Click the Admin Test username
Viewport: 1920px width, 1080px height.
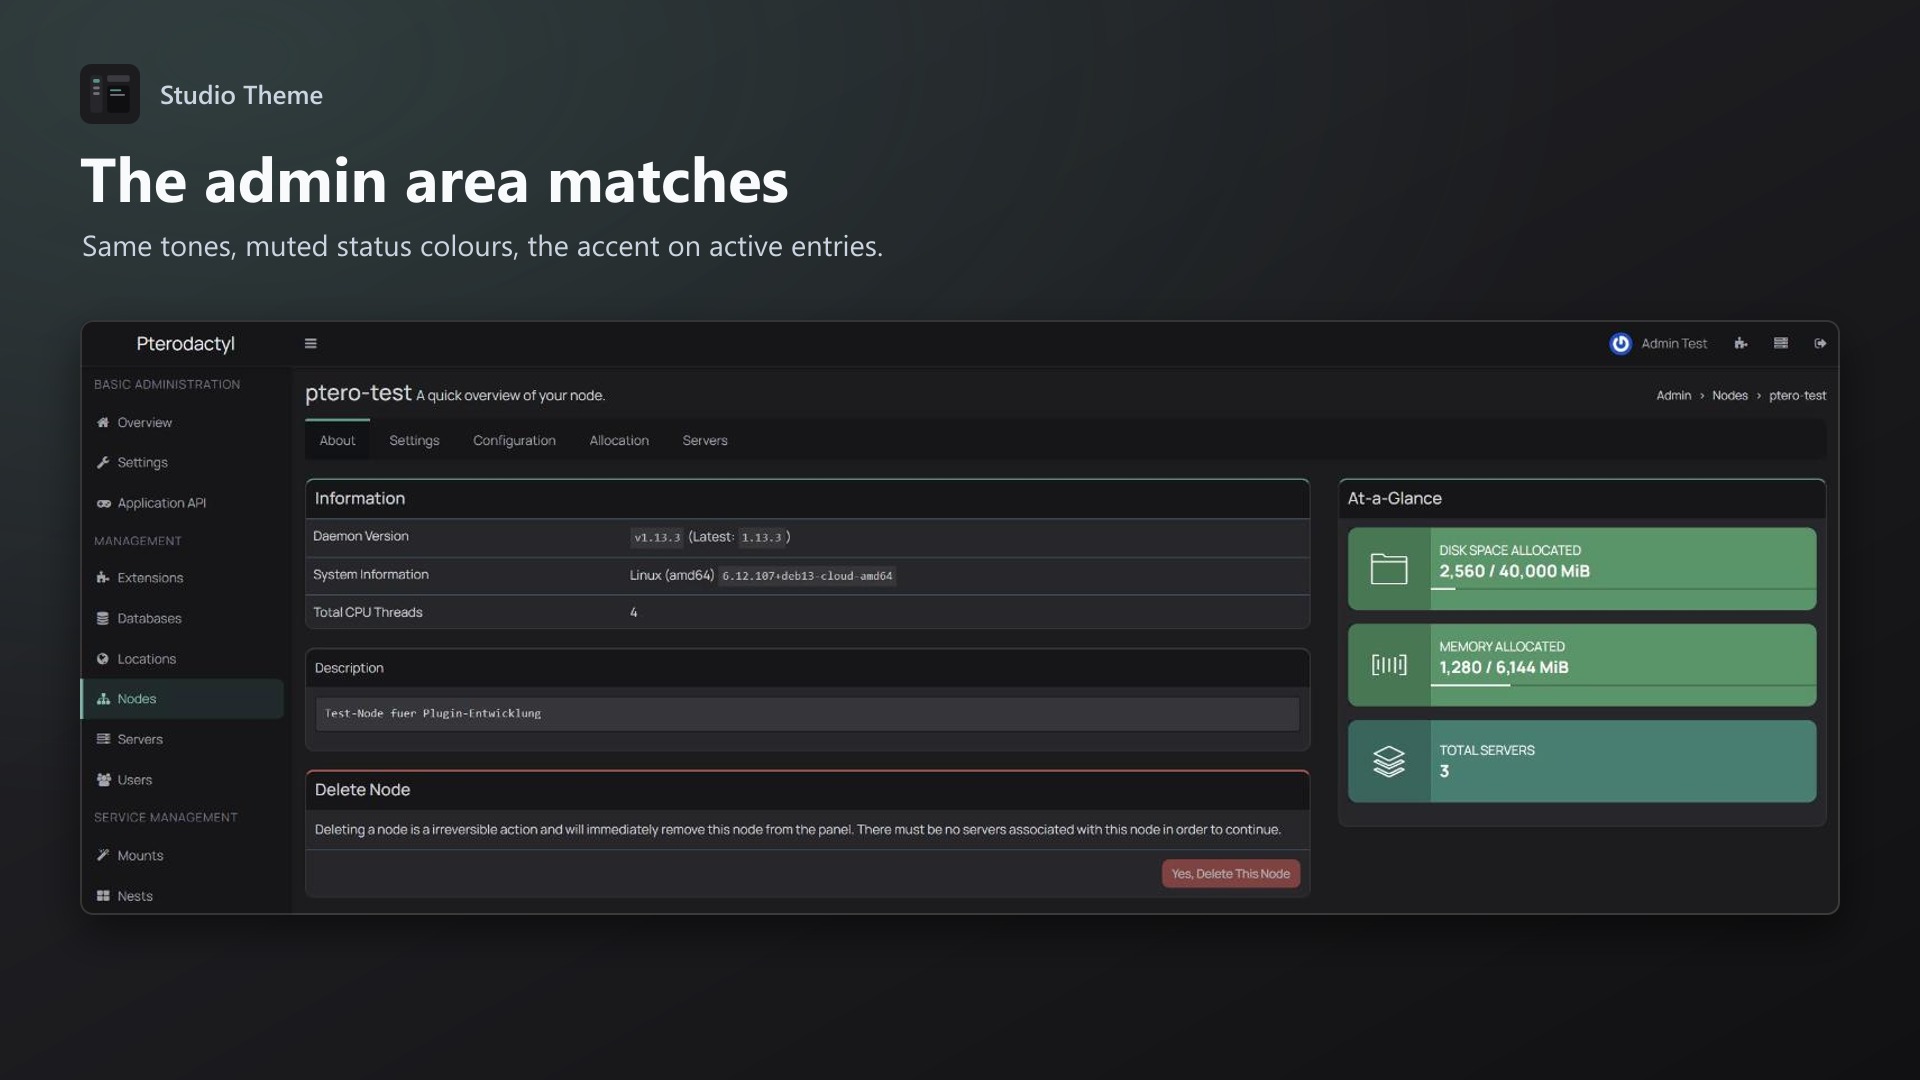[1674, 343]
